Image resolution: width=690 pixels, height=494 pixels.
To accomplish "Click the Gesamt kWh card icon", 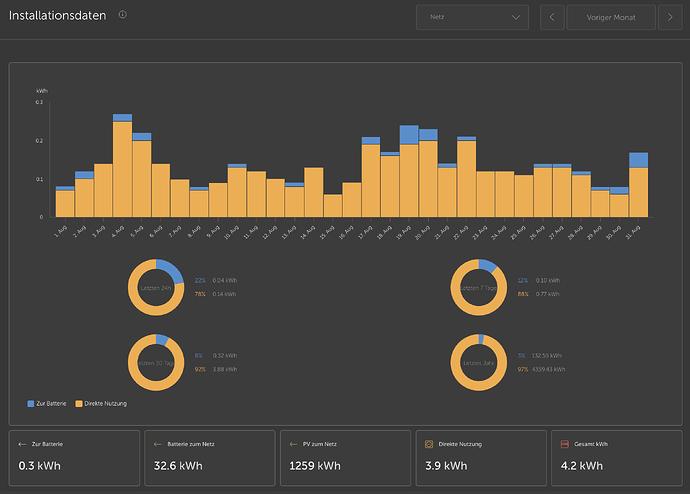I will pyautogui.click(x=565, y=444).
